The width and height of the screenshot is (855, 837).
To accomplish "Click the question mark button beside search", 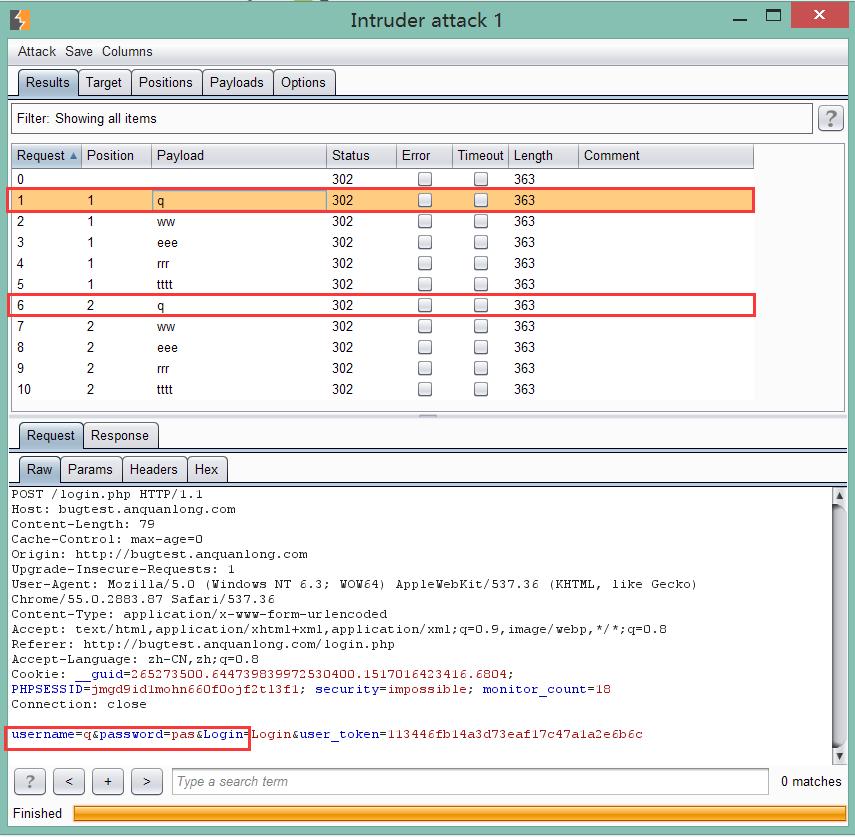I will [30, 781].
